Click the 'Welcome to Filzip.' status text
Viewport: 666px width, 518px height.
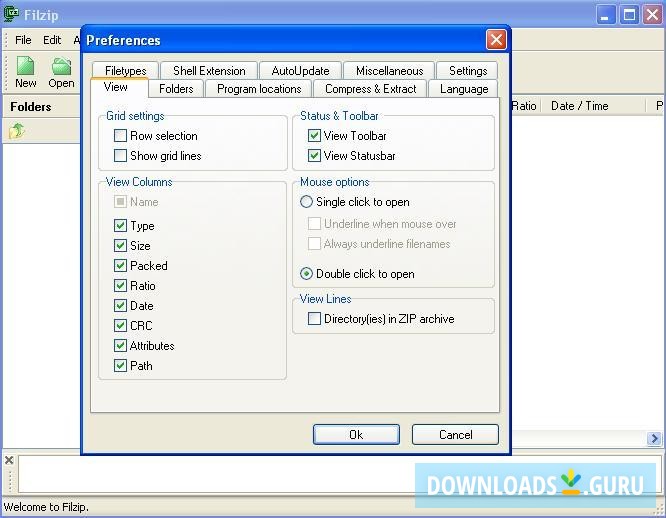[x=46, y=507]
